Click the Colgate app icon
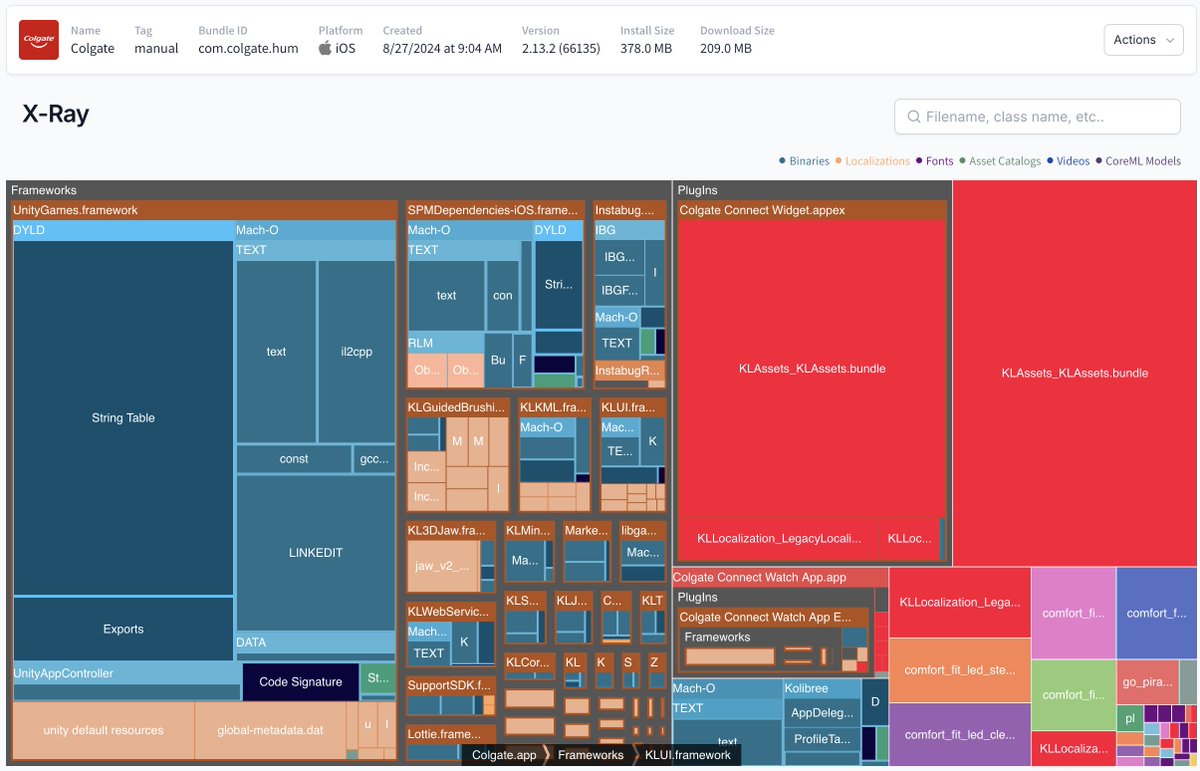 [x=39, y=40]
